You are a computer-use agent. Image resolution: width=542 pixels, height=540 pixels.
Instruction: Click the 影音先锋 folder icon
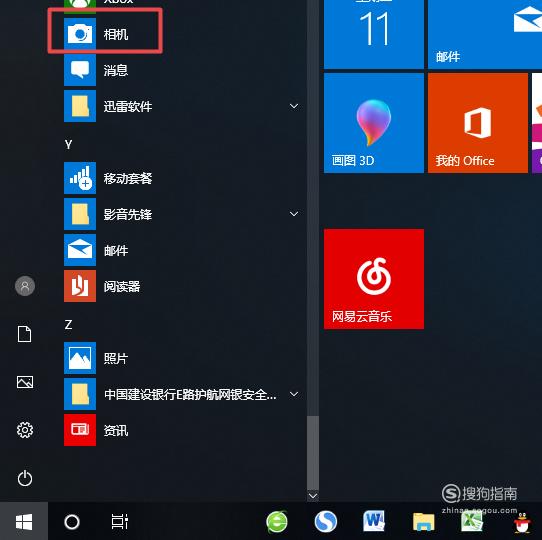click(80, 214)
